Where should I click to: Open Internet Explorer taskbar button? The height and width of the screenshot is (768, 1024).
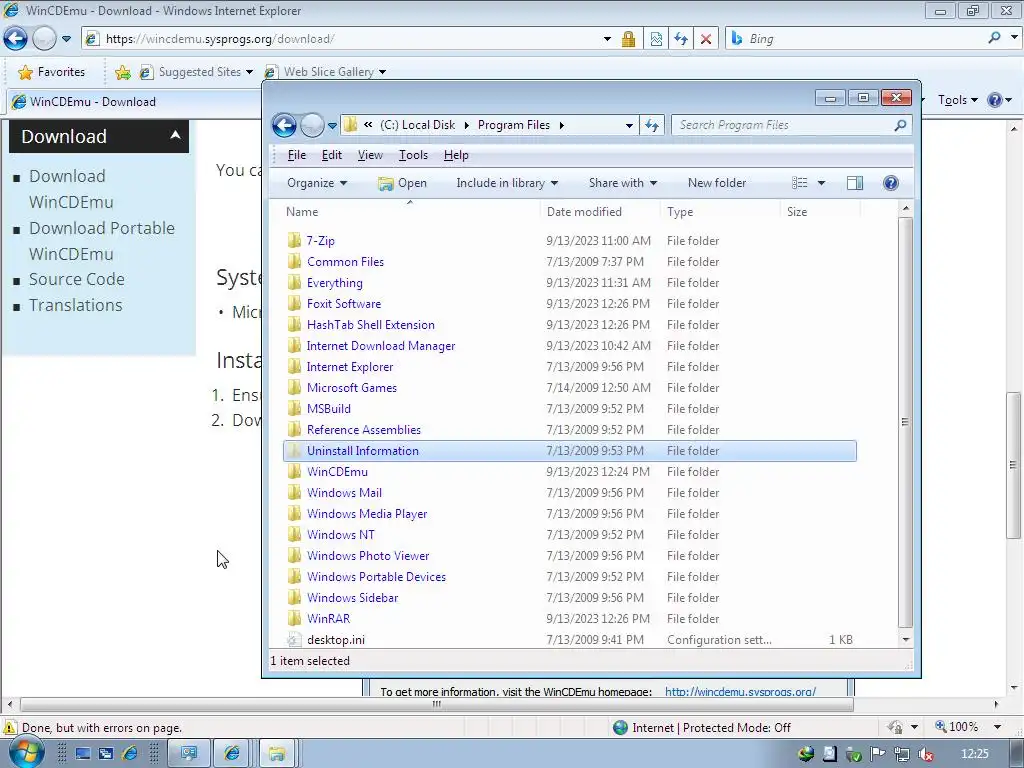[x=232, y=754]
